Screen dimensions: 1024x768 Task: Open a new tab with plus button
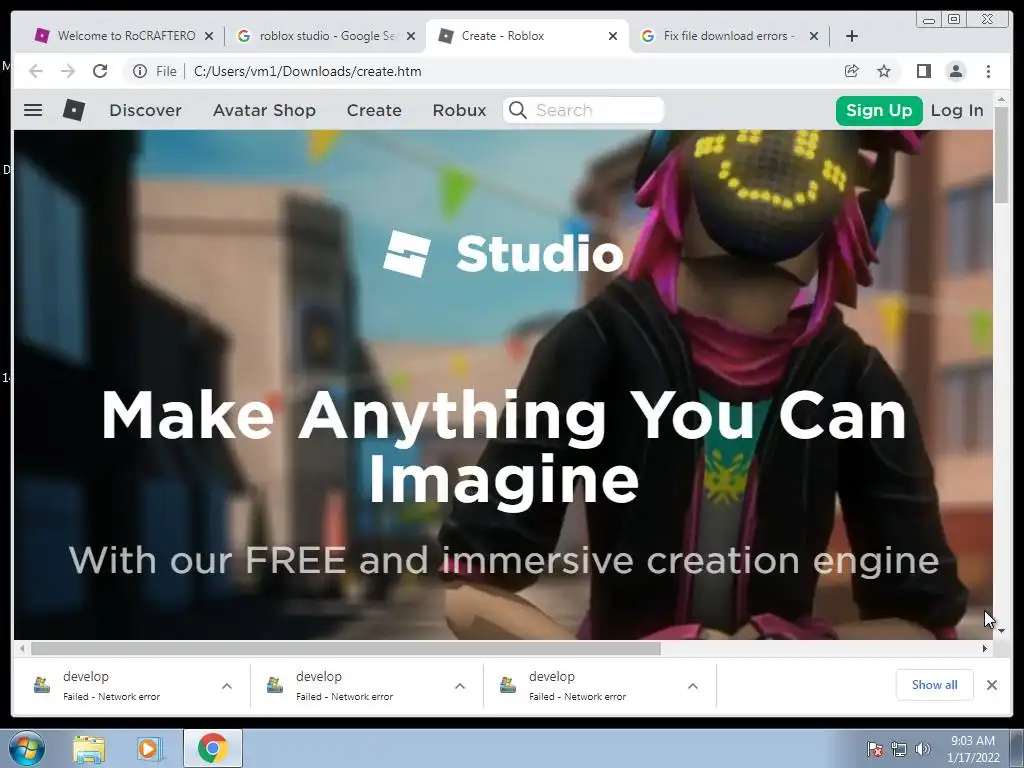pos(852,36)
